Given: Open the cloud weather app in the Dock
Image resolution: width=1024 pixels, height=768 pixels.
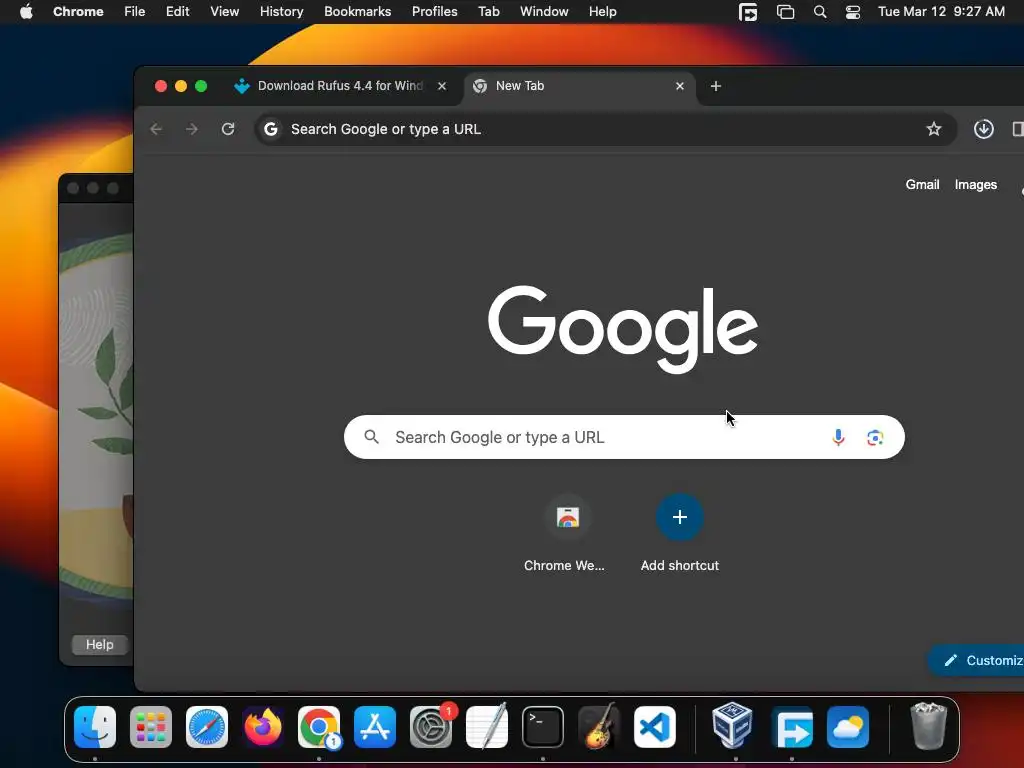Looking at the screenshot, I should point(848,727).
